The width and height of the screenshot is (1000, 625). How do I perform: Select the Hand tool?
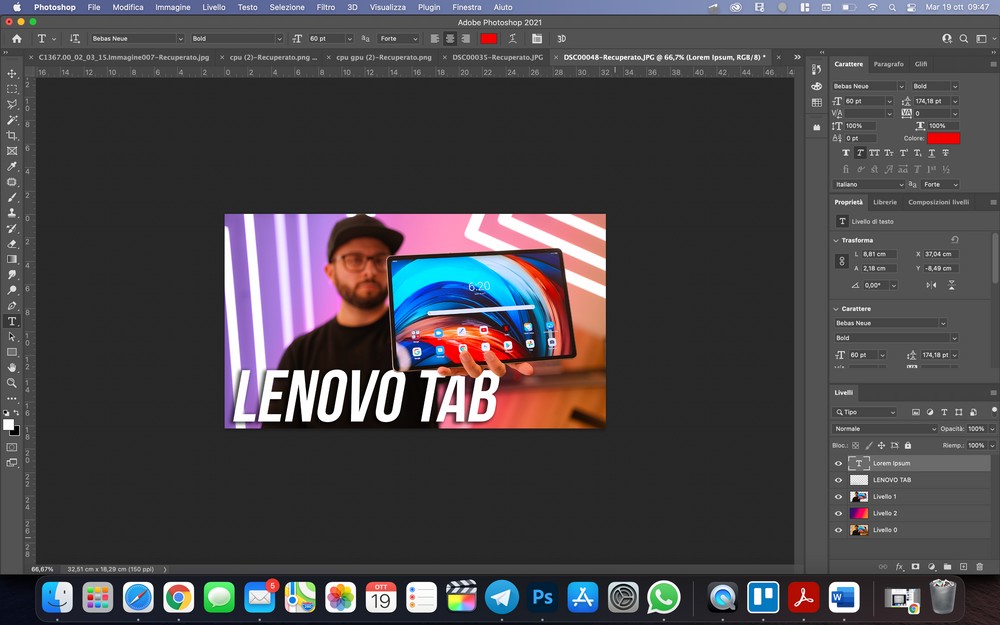[11, 367]
